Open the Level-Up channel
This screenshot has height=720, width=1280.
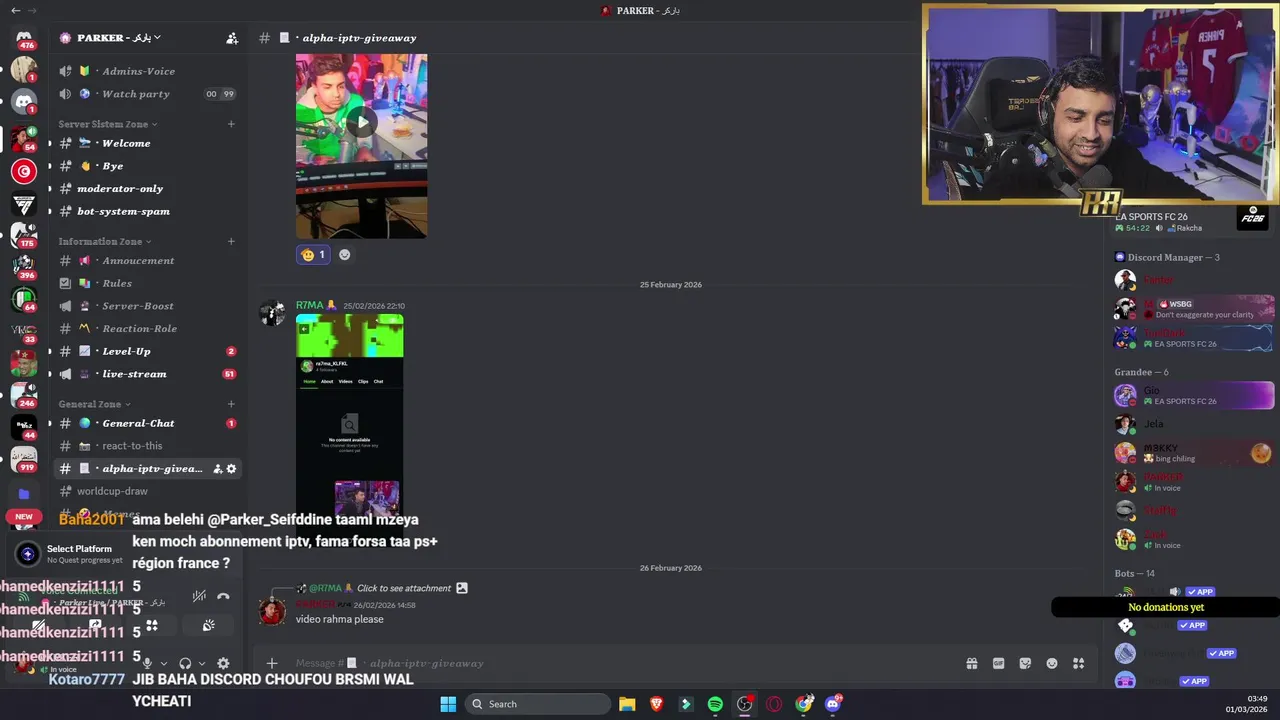click(x=147, y=351)
